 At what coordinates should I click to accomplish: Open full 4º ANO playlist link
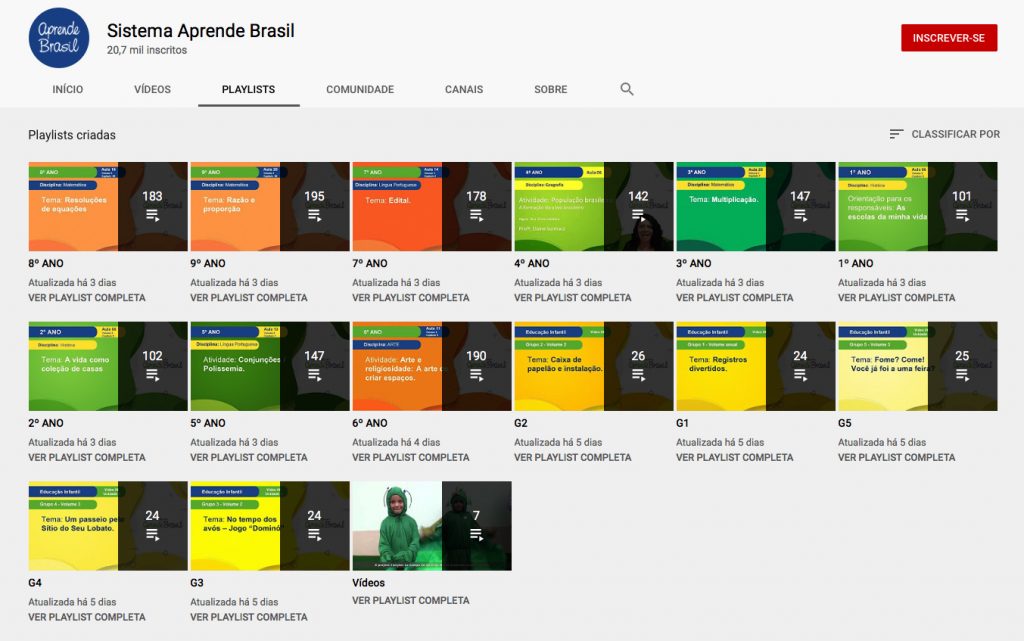tap(573, 298)
